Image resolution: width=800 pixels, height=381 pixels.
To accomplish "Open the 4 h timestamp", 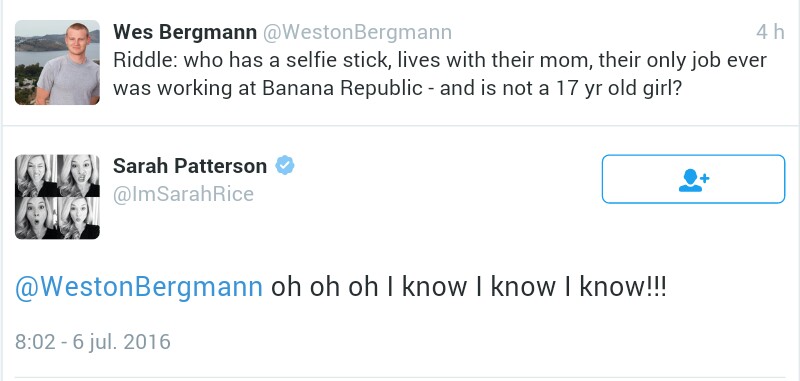I will [770, 32].
